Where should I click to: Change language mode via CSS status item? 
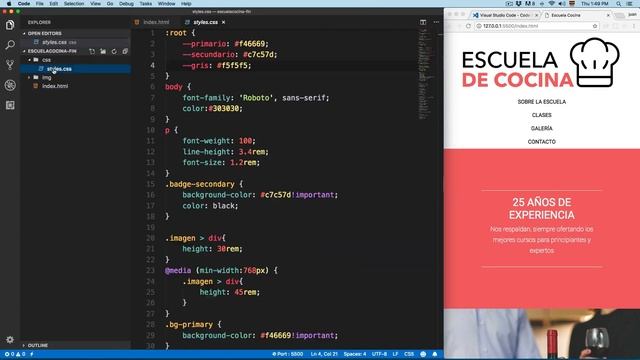[x=409, y=354]
